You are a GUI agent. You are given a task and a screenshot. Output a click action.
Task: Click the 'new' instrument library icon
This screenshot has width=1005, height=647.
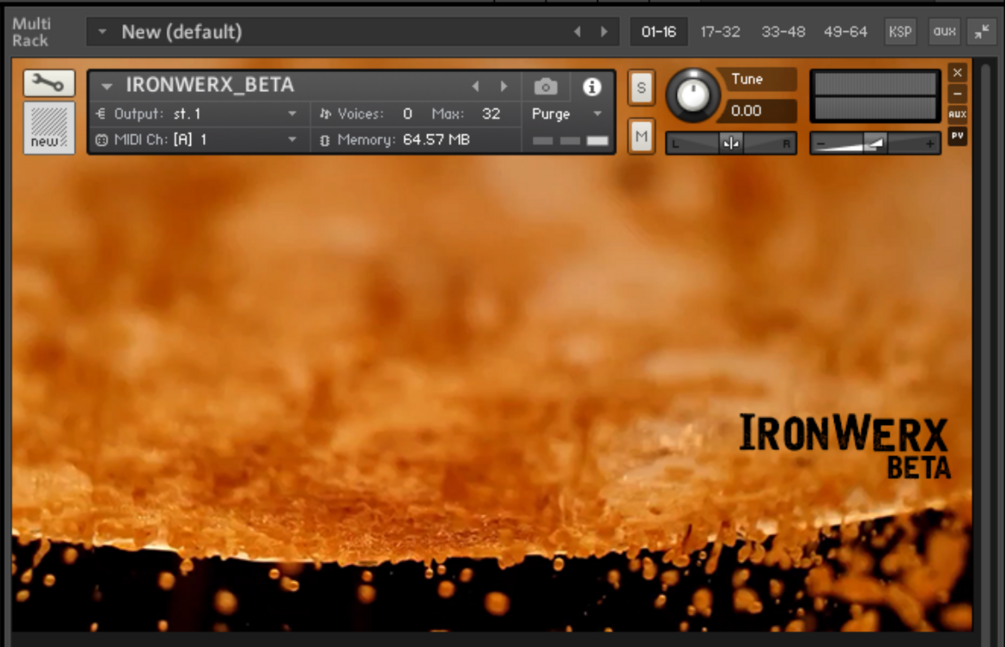coord(49,128)
